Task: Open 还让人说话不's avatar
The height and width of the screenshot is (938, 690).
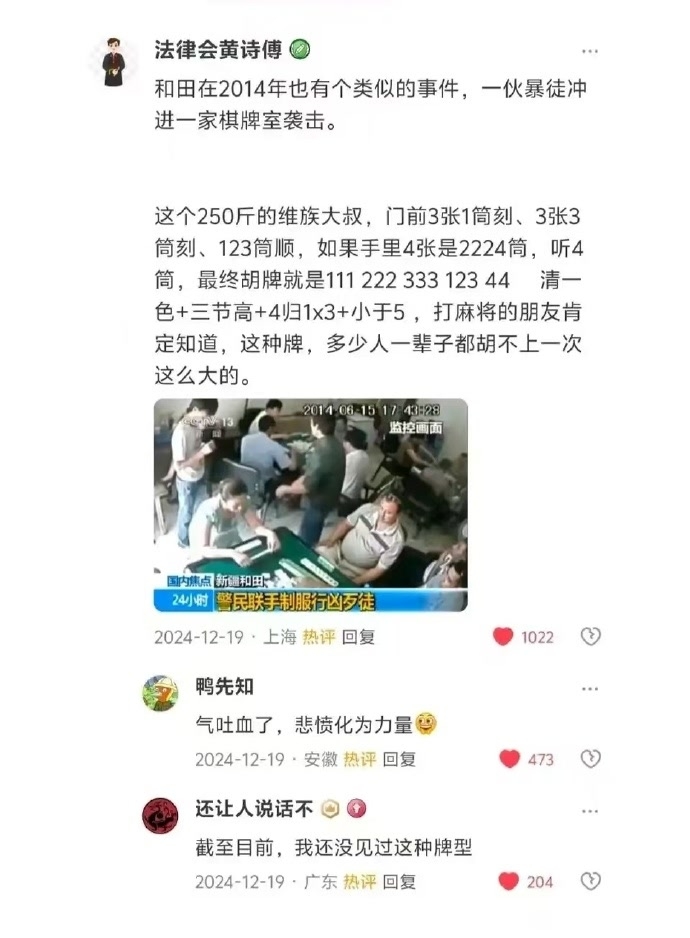Action: click(x=160, y=816)
